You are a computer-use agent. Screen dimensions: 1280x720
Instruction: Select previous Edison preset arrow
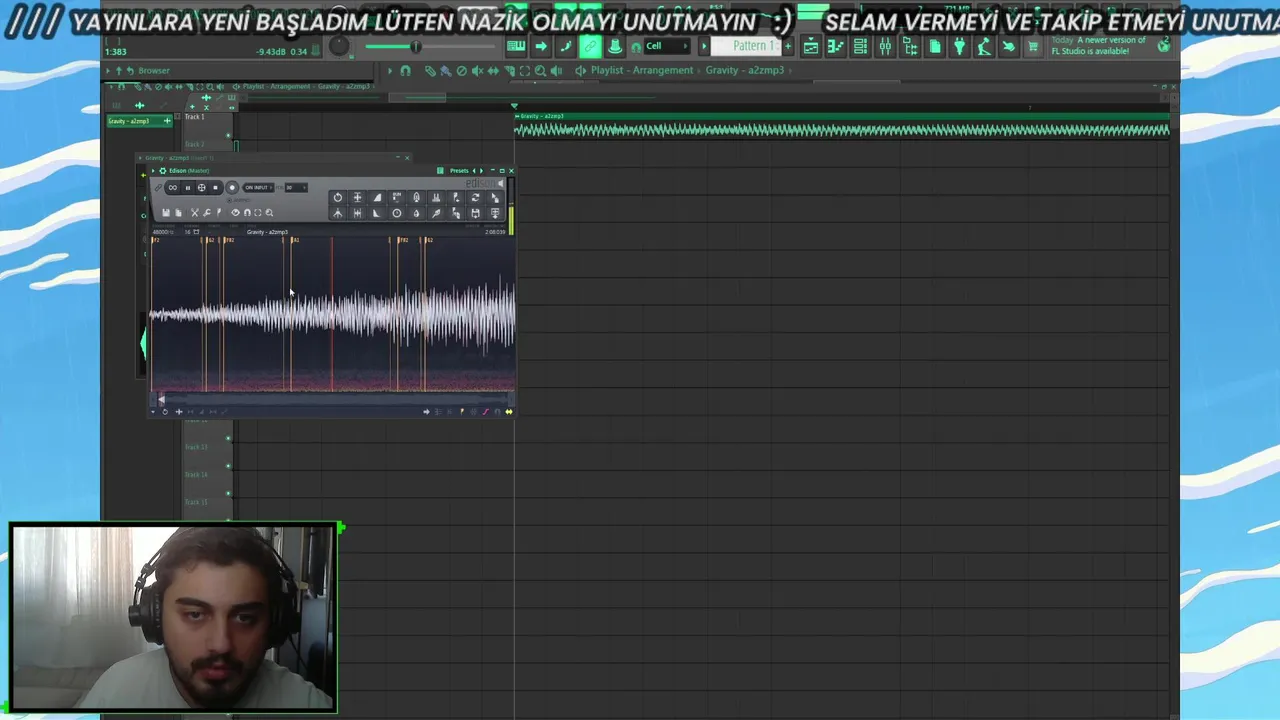[474, 171]
